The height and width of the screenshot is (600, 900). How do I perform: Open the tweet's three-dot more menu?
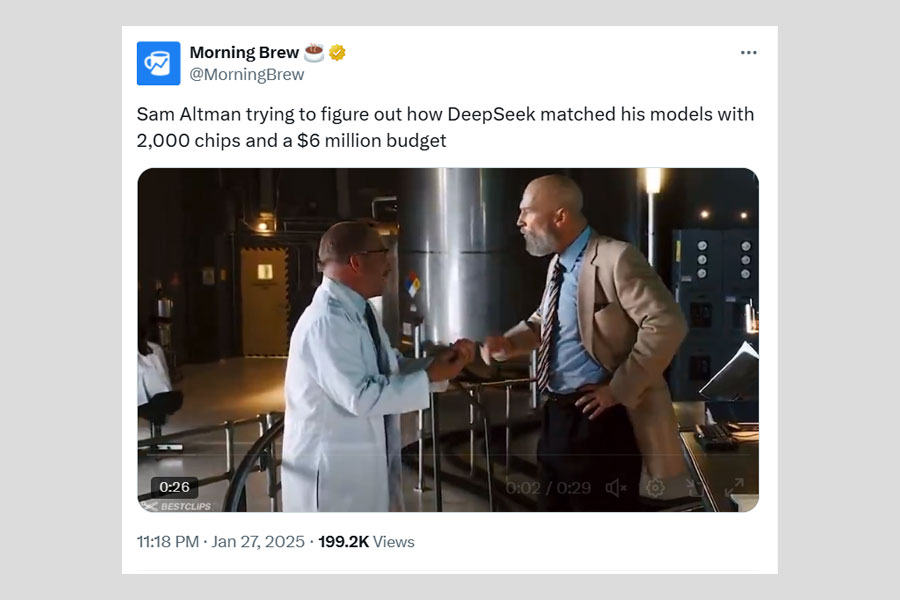click(x=748, y=53)
